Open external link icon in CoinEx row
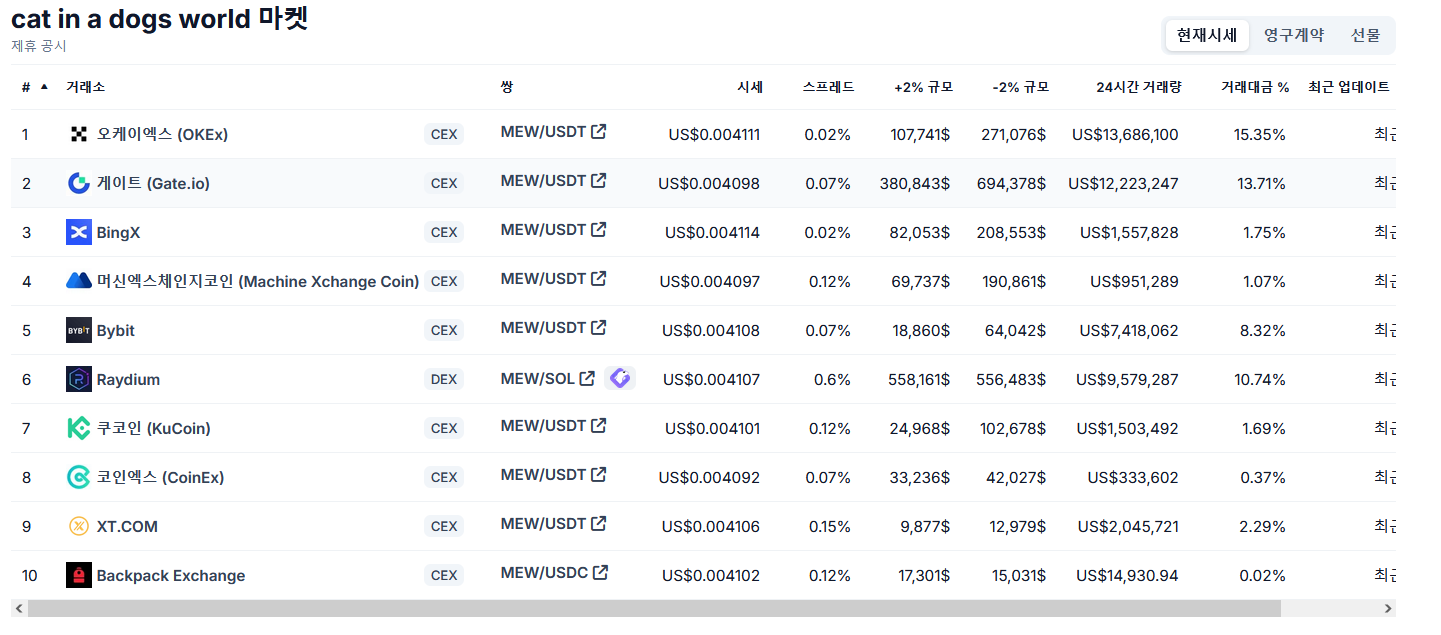1441x635 pixels. (x=599, y=474)
